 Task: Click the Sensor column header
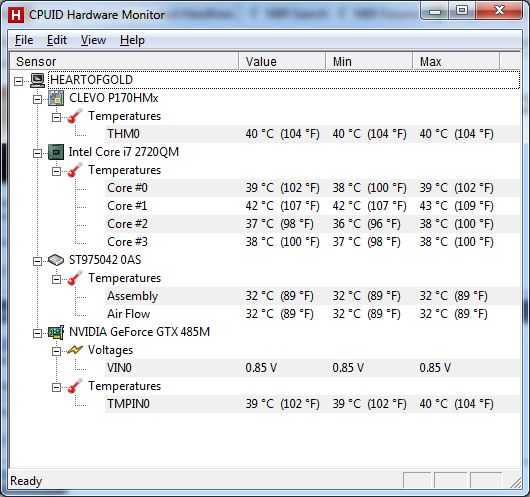124,62
